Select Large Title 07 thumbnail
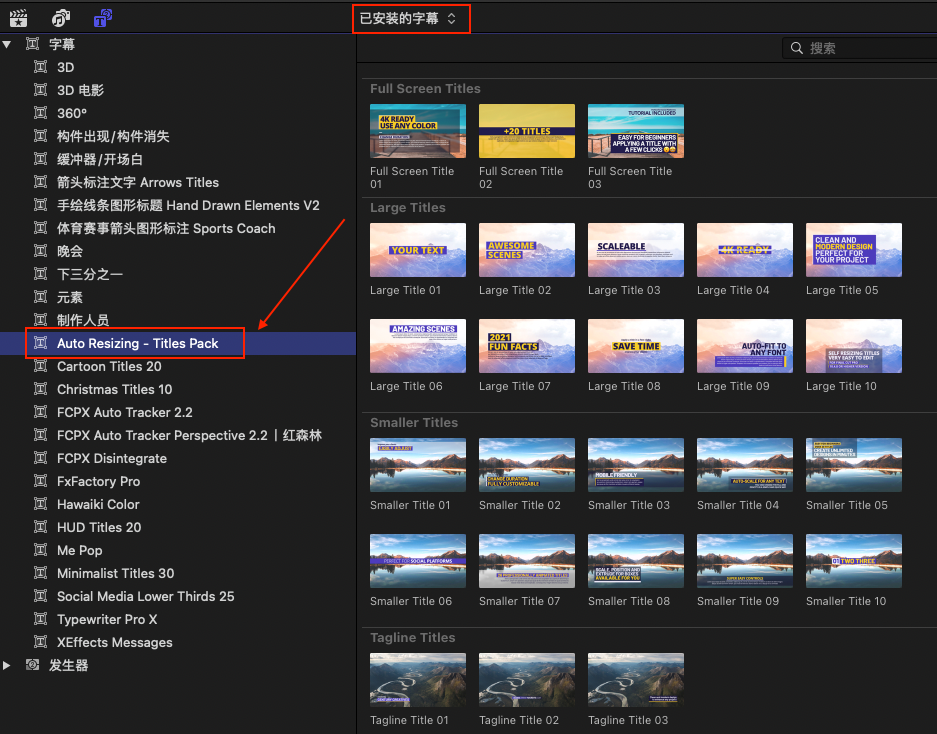Image resolution: width=937 pixels, height=734 pixels. (526, 346)
